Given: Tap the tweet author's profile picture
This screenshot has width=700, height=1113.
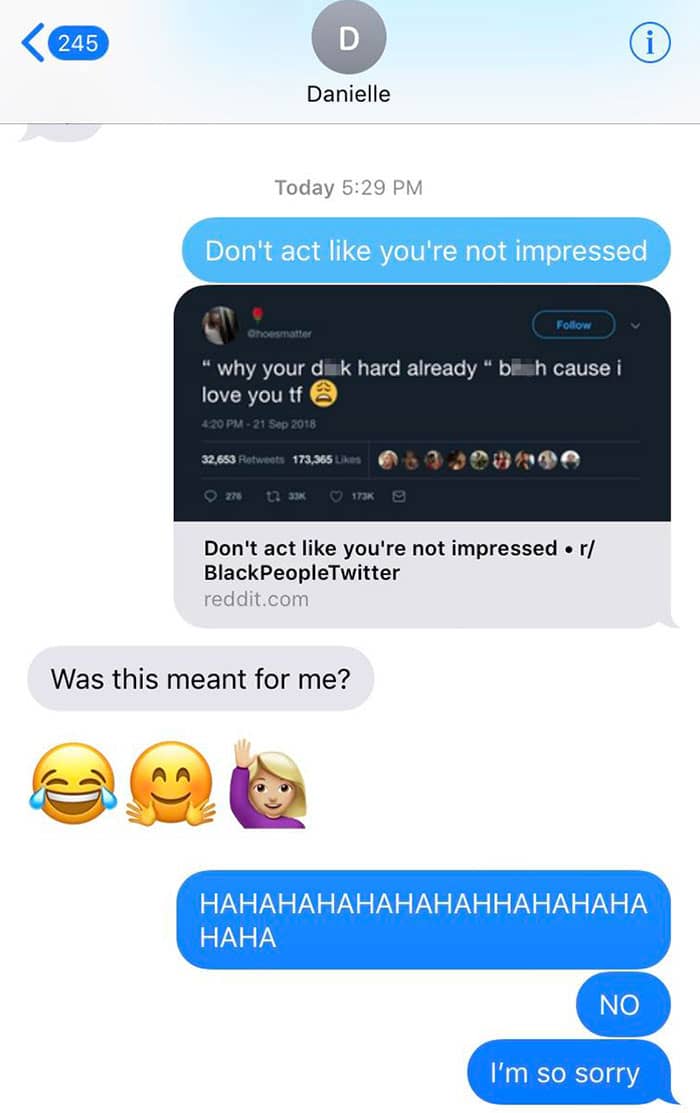Looking at the screenshot, I should [219, 325].
